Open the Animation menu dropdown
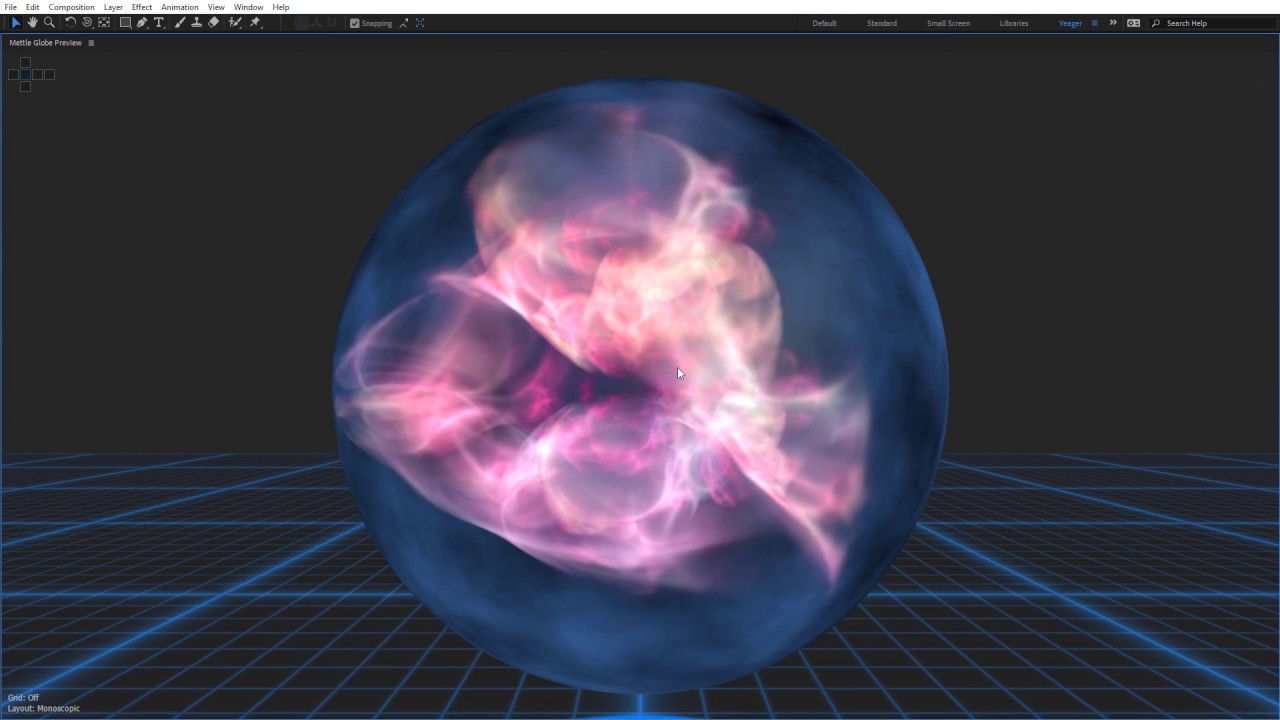This screenshot has width=1280, height=720. click(180, 7)
